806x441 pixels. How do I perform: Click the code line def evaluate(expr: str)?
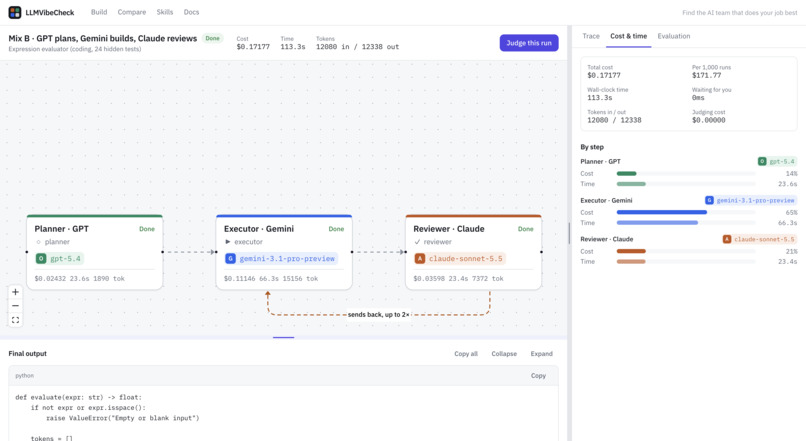click(x=79, y=397)
